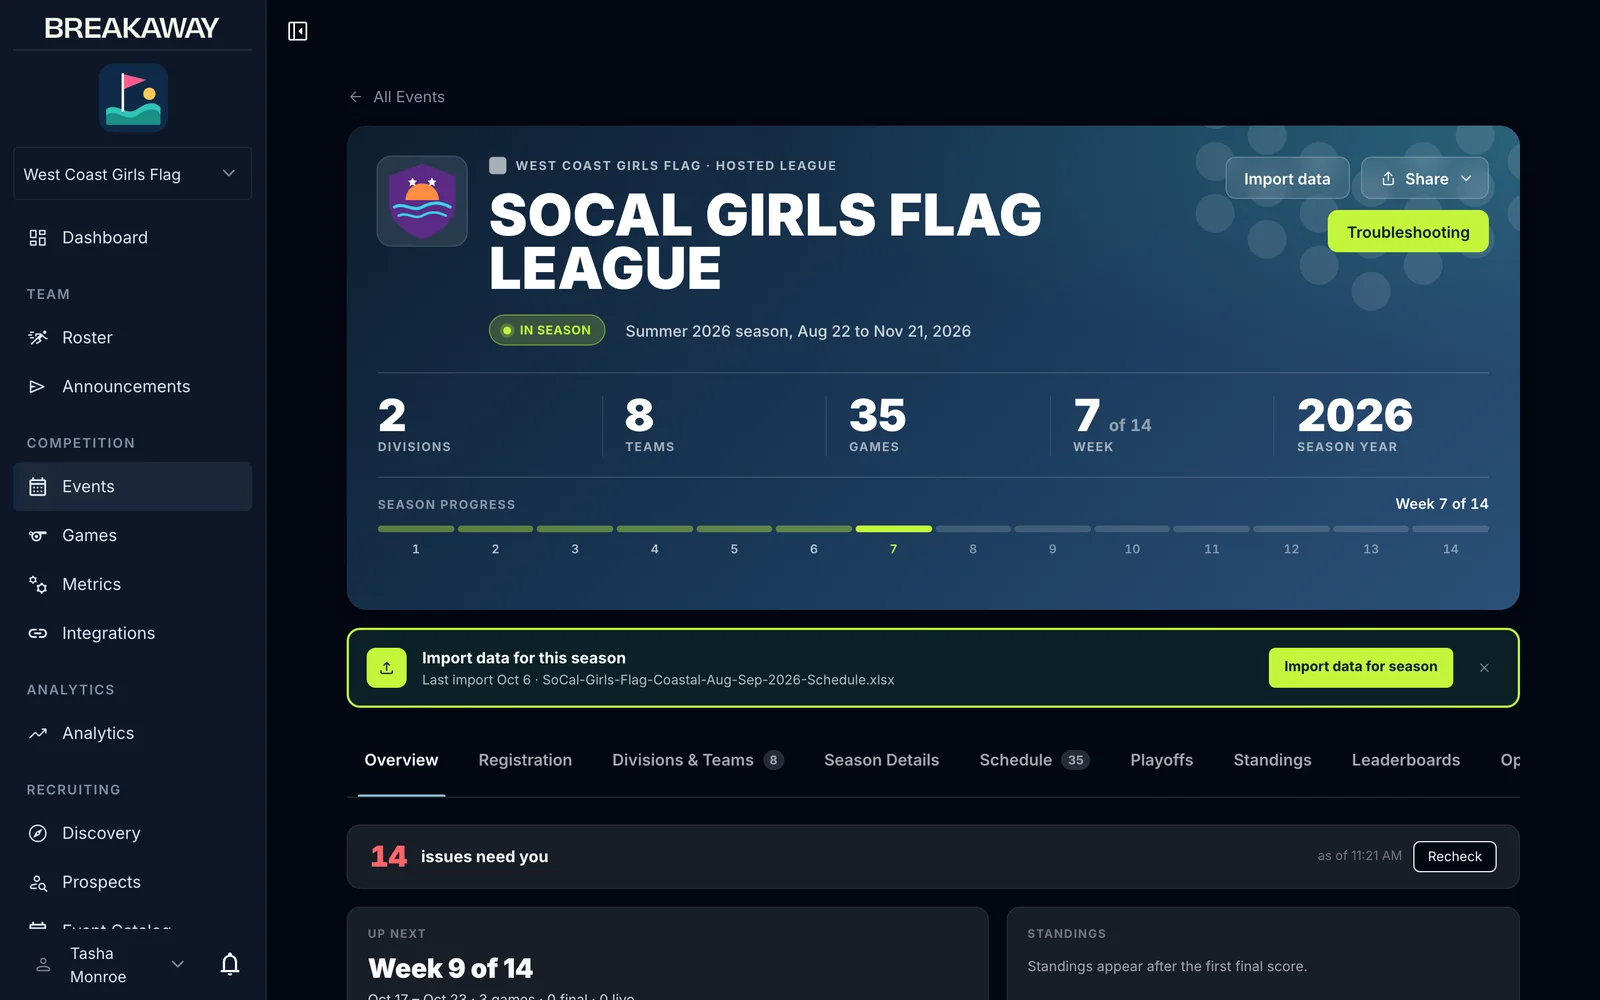Image resolution: width=1600 pixels, height=1000 pixels.
Task: Expand Tasha Monroe user menu
Action: (x=110, y=965)
